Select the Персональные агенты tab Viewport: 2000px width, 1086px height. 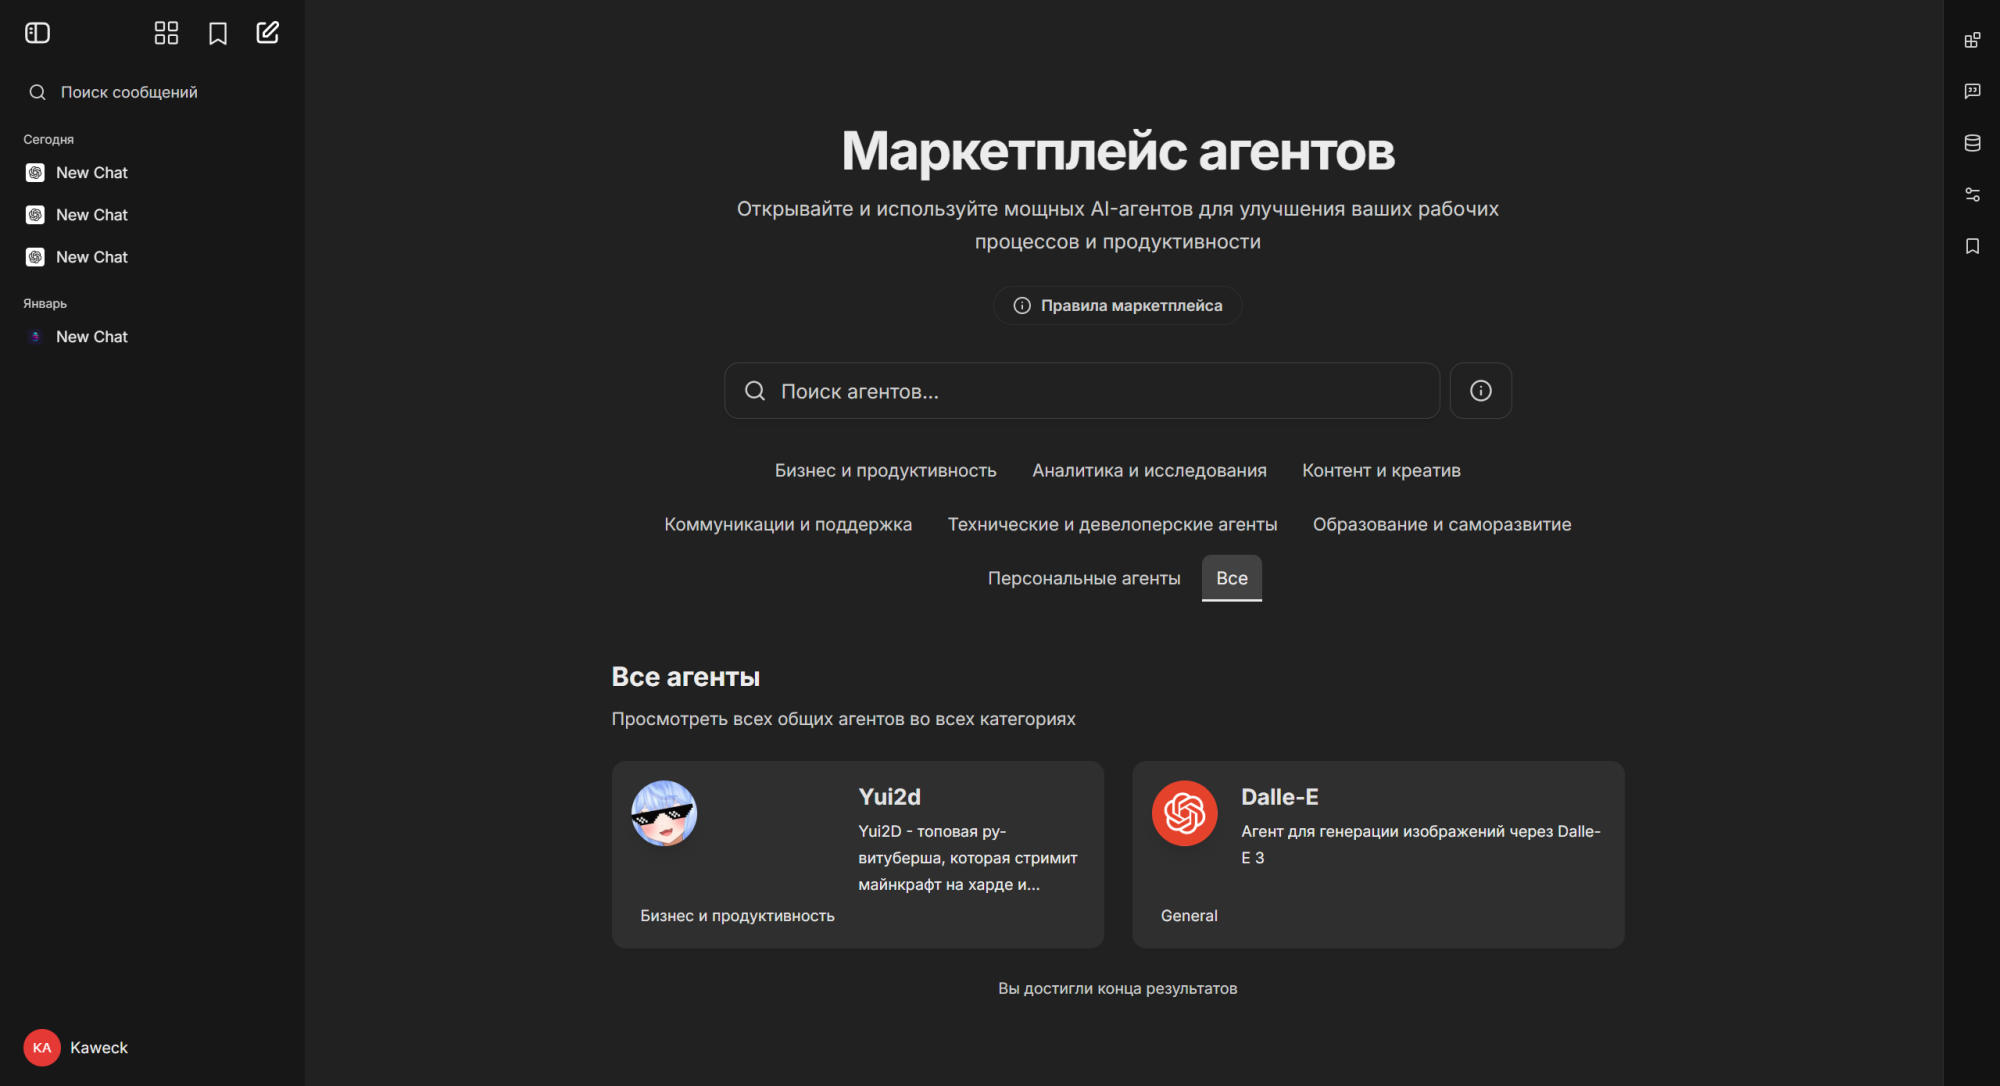tap(1083, 579)
